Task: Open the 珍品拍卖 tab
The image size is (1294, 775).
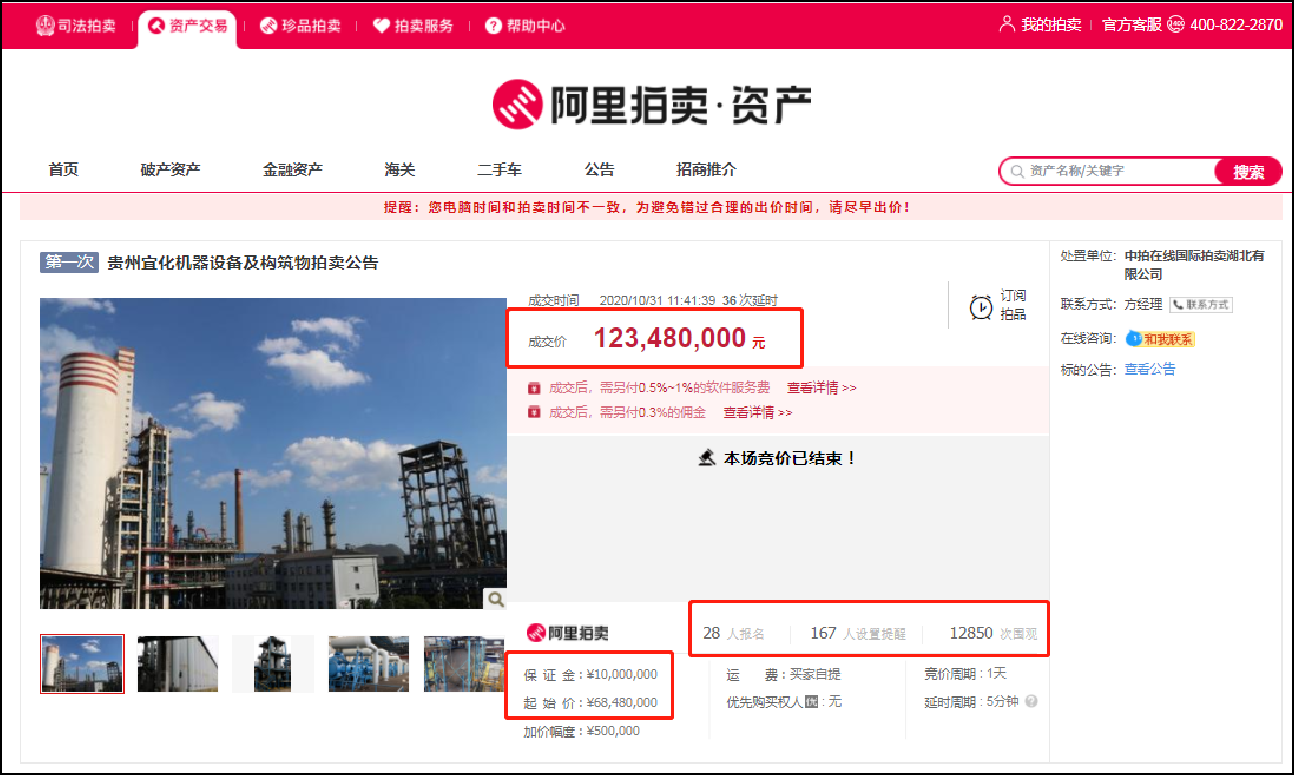Action: tap(300, 26)
